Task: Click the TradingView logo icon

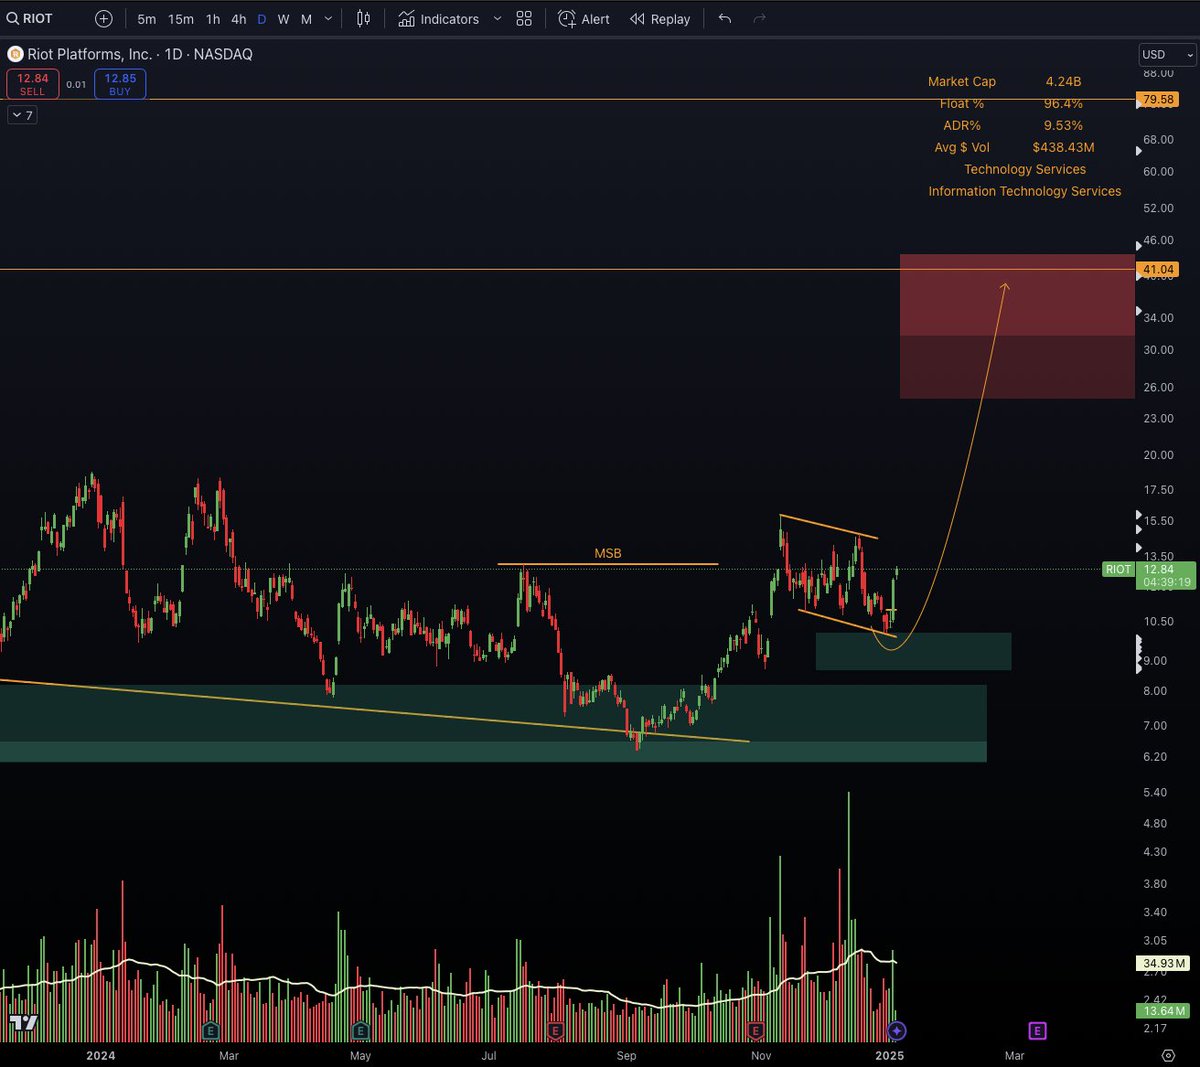Action: point(23,1022)
